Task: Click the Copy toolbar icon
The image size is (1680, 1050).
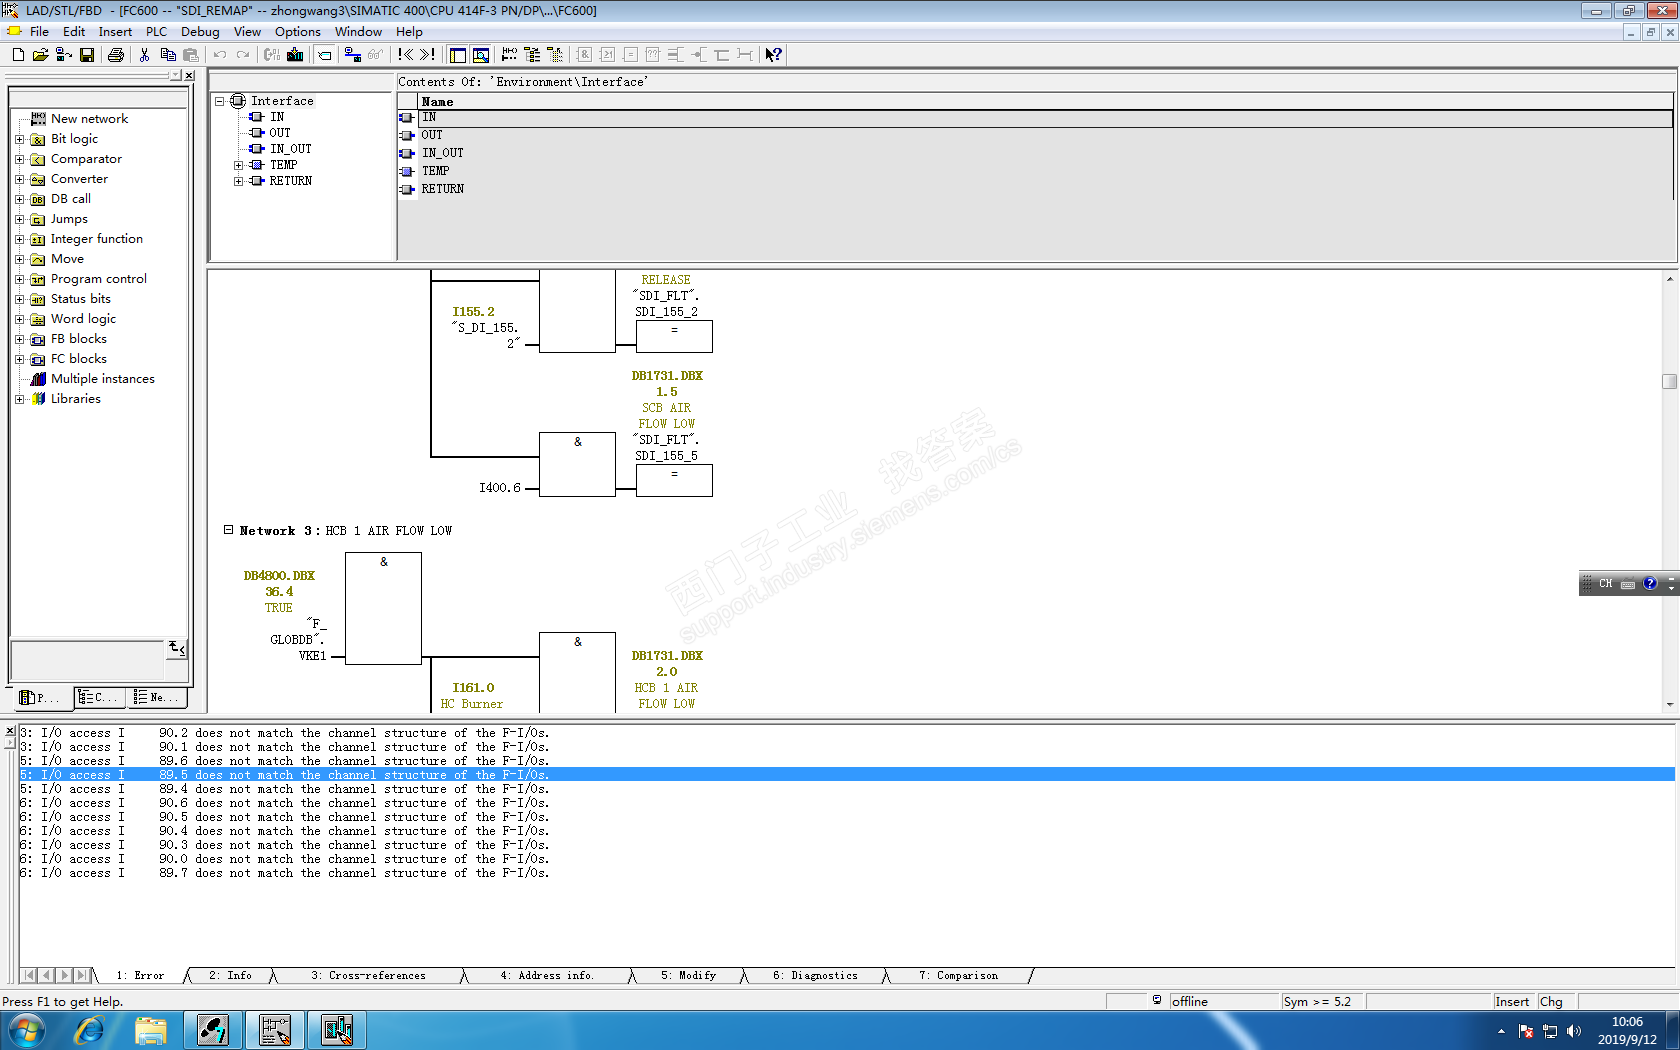Action: [x=168, y=55]
